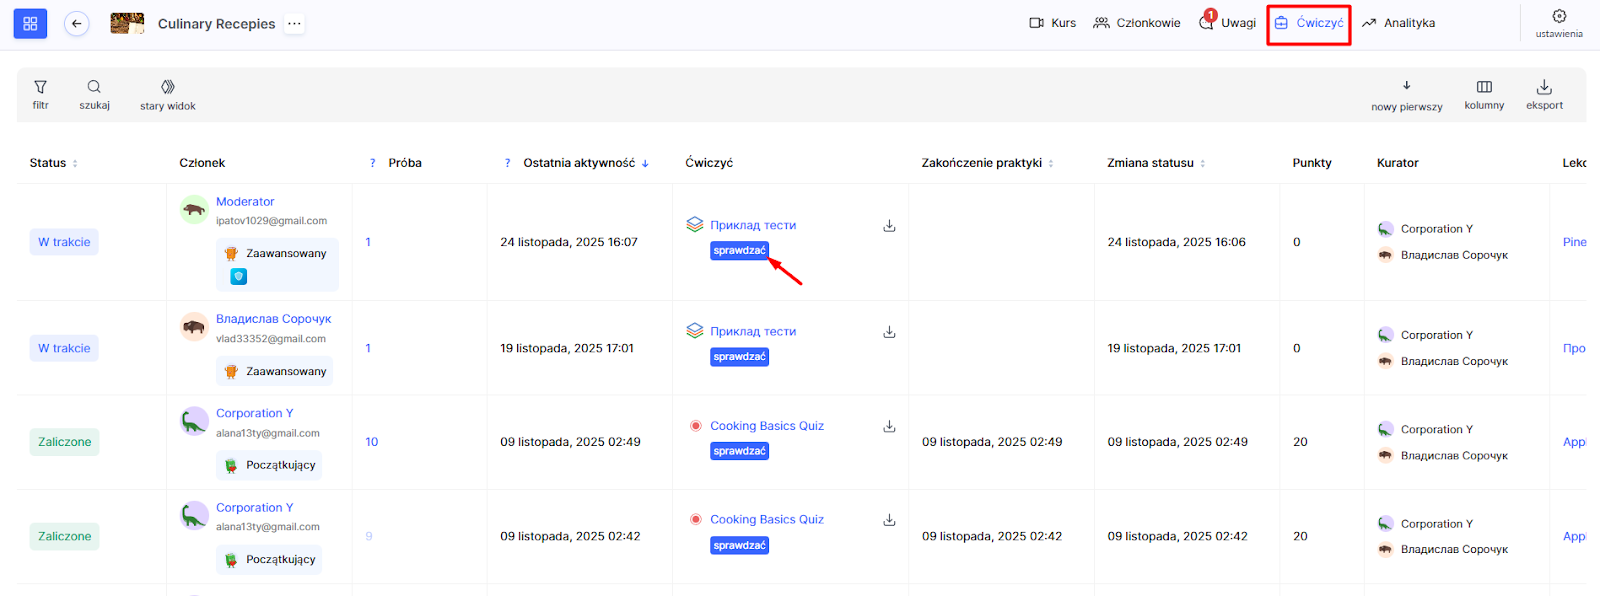1600x596 pixels.
Task: Open the grid apps menu icon
Action: [x=30, y=24]
